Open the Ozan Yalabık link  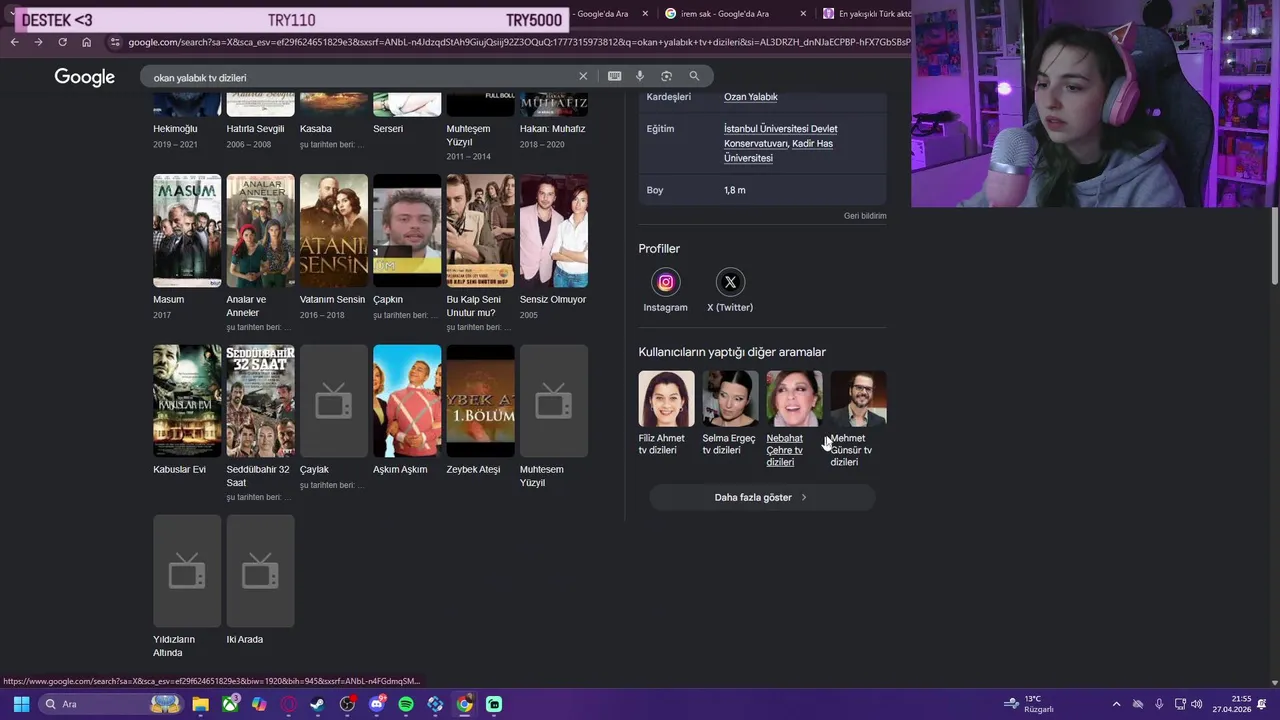(x=750, y=97)
